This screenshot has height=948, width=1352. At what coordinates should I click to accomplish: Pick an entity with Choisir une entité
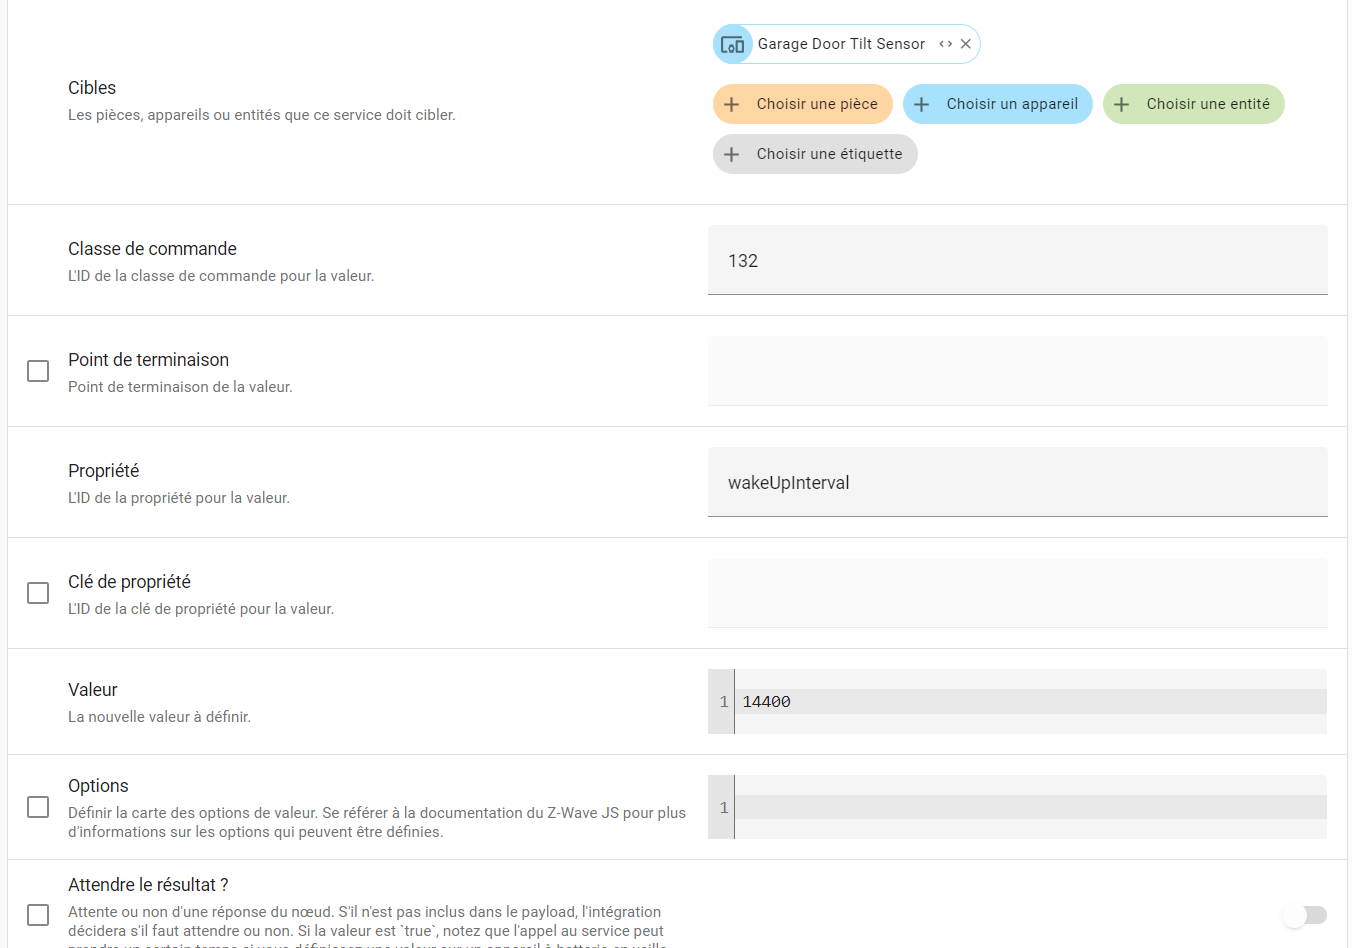coord(1194,104)
